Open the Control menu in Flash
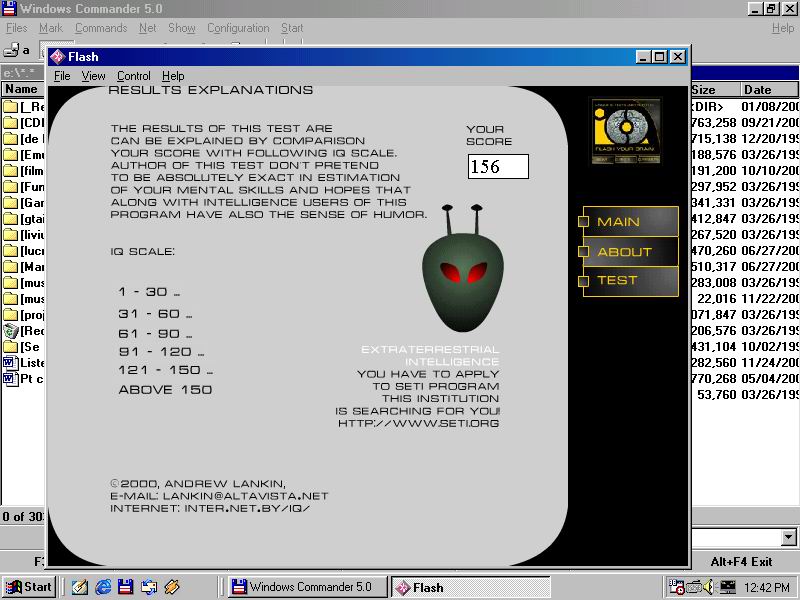Viewport: 800px width, 600px height. (133, 76)
